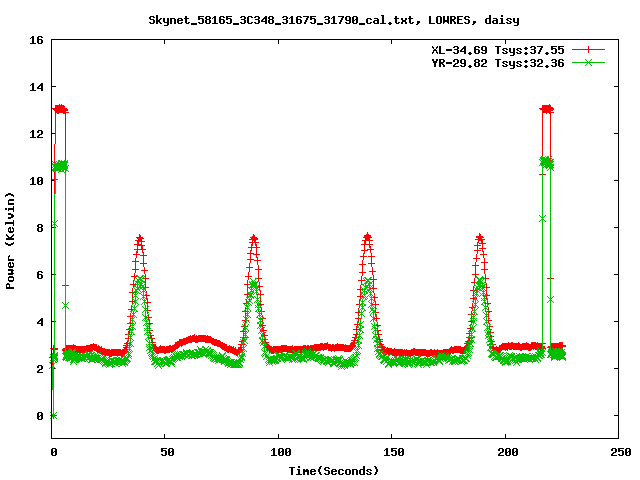Click the Time(Seconds) x-axis label

334,471
